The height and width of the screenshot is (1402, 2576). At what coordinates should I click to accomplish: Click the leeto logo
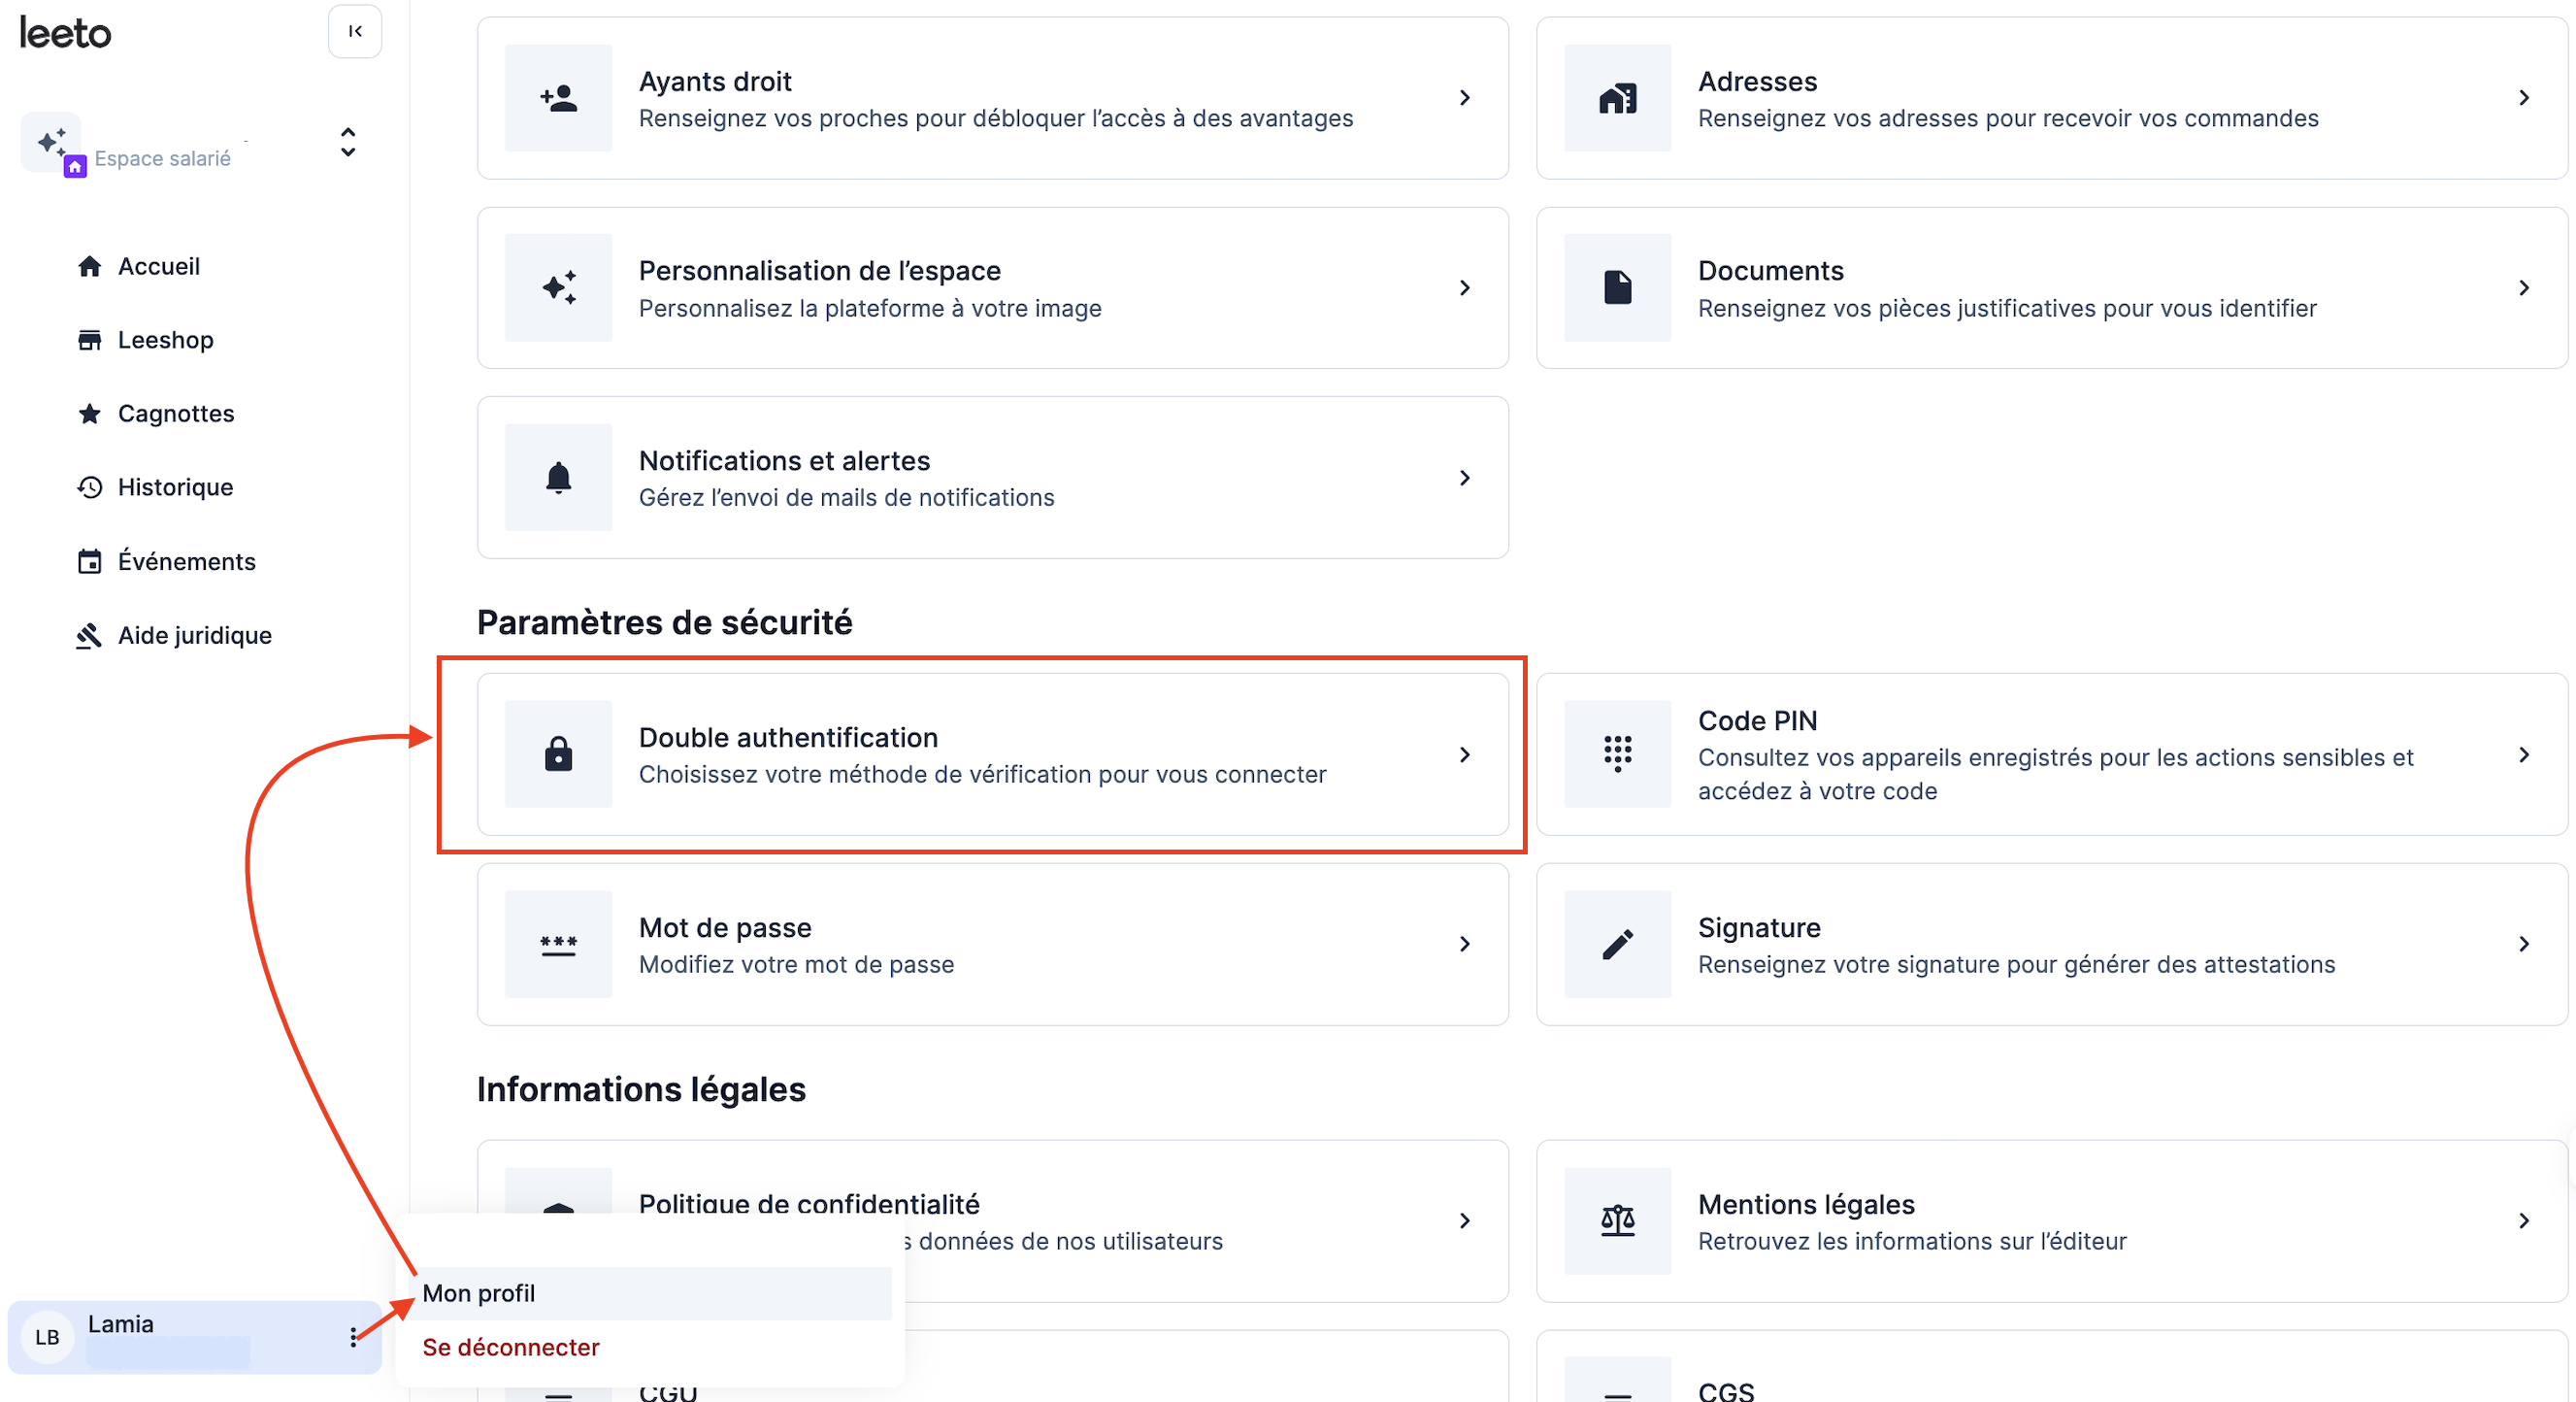click(66, 33)
